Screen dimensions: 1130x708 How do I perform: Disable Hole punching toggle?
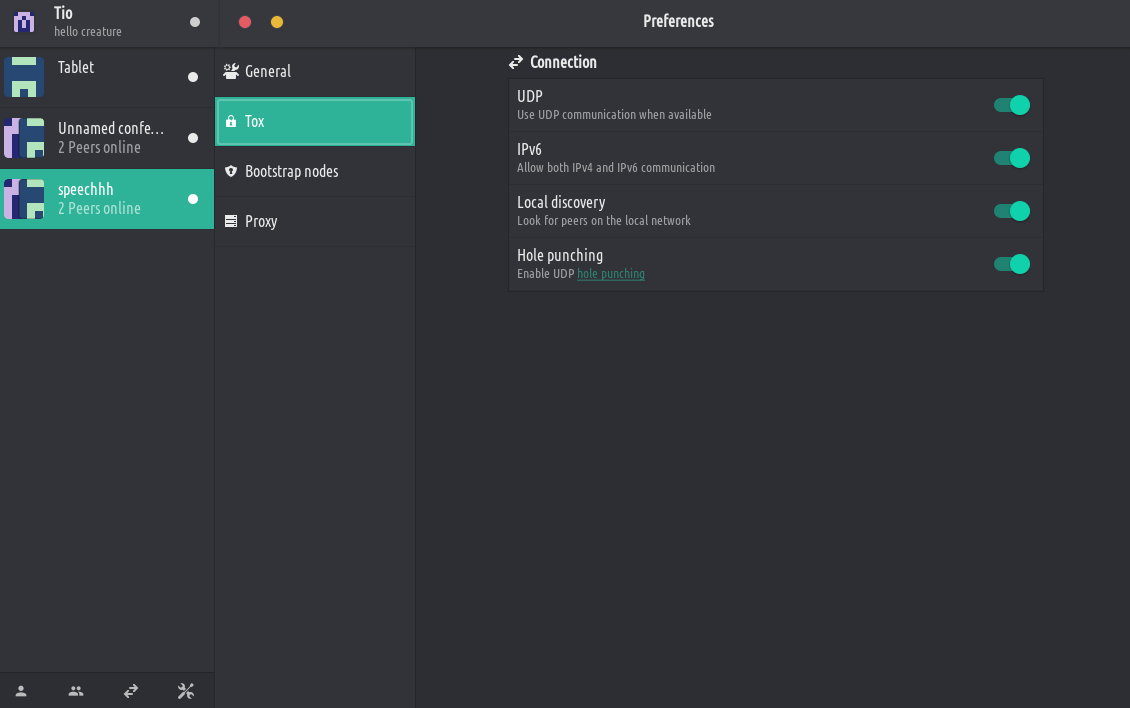[1012, 264]
